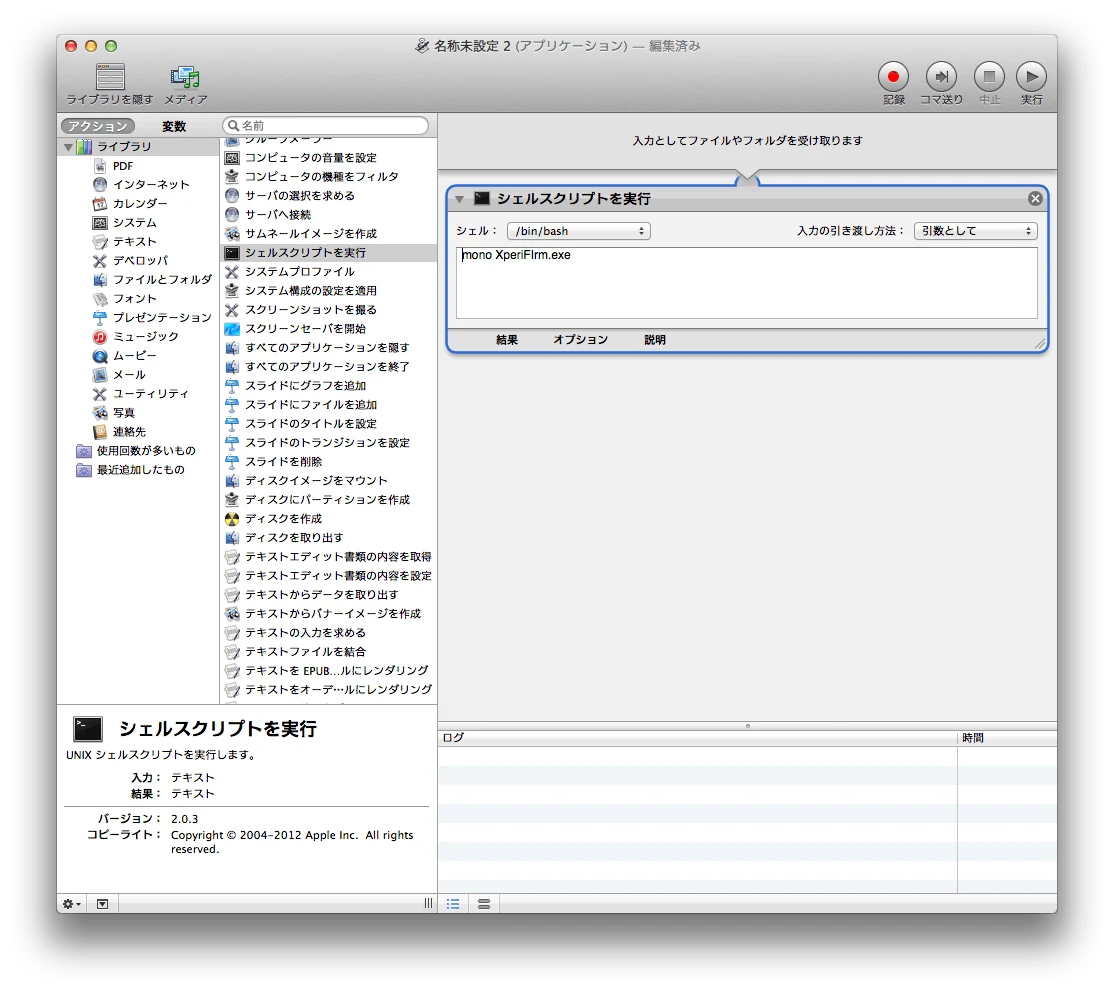Collapse the シェルスクリプトを実行 workflow action
This screenshot has width=1114, height=992.
point(460,200)
